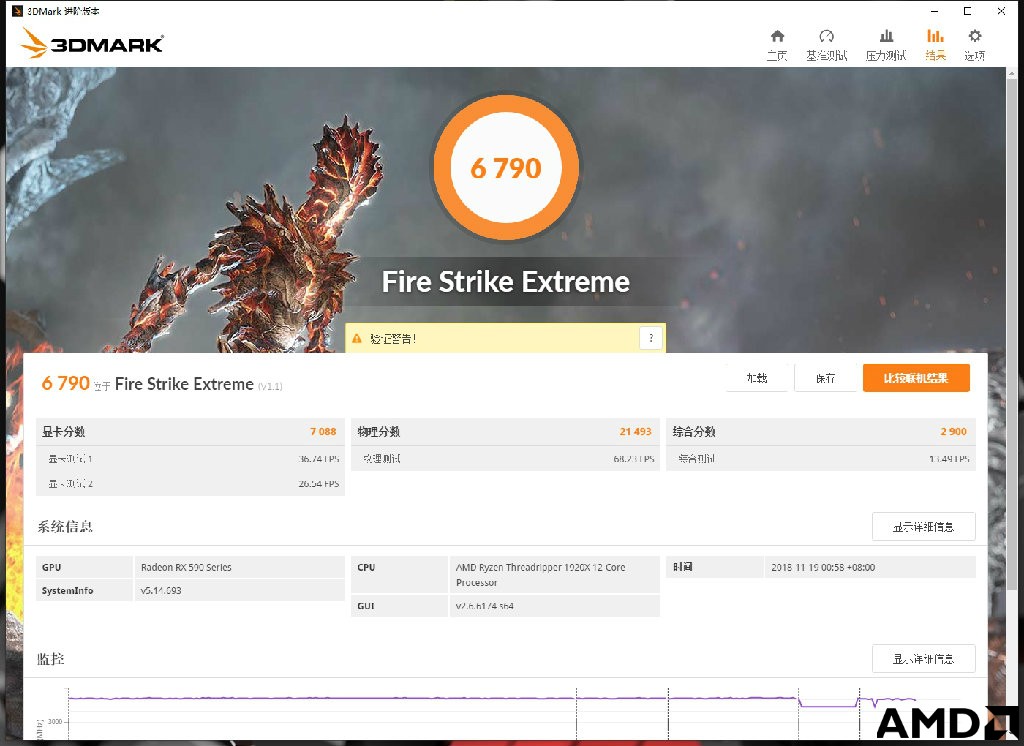Click the 3DMark title bar app icon
Viewport: 1024px width, 746px height.
point(18,10)
